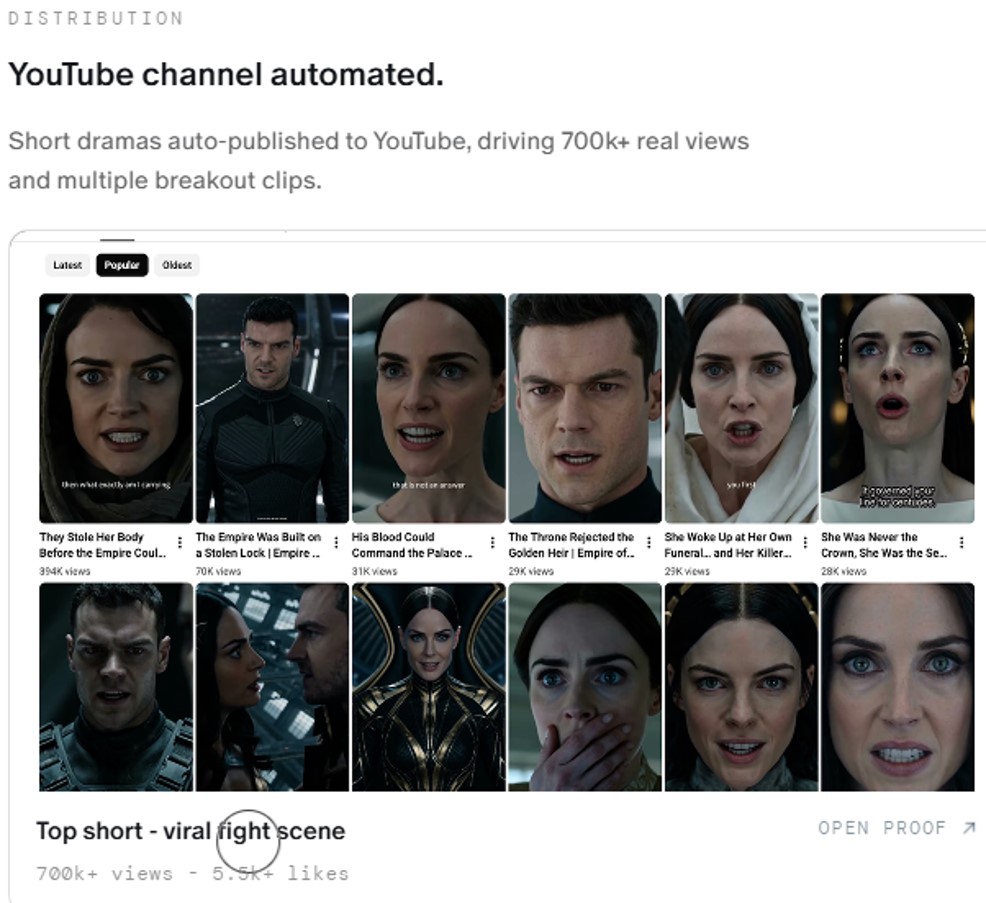986x903 pixels.
Task: Click the arrow icon next to OPEN PROOF
Action: pyautogui.click(x=969, y=828)
